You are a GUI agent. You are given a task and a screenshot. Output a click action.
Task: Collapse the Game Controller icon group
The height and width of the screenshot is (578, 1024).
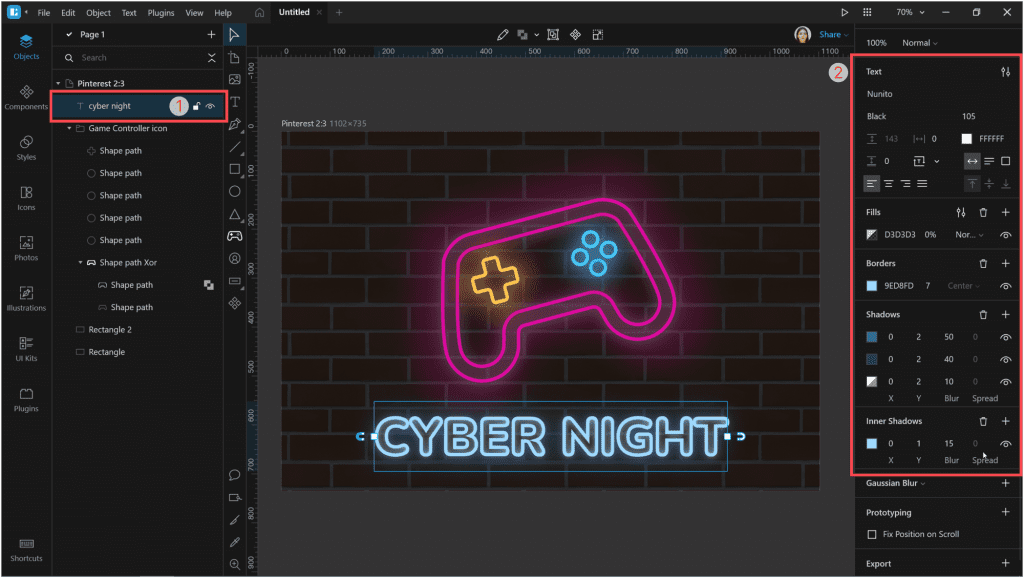tap(69, 129)
